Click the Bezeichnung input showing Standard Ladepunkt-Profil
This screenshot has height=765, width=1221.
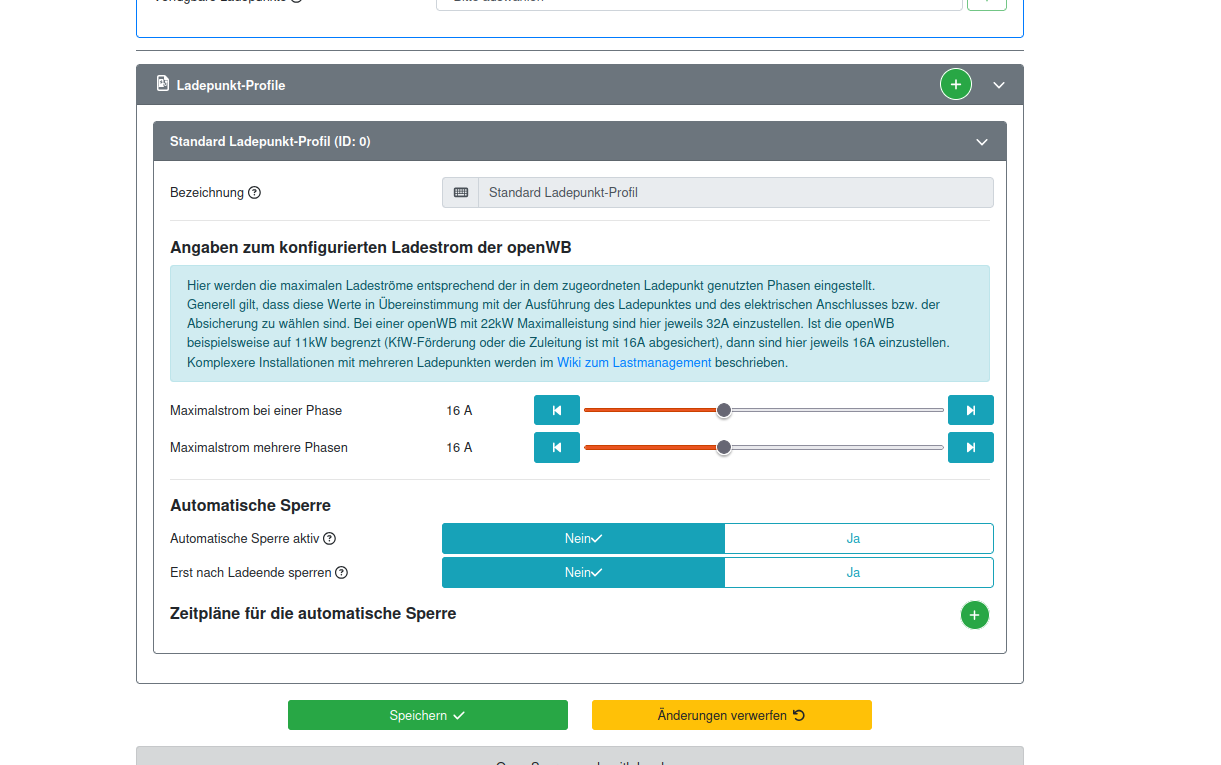pos(736,193)
